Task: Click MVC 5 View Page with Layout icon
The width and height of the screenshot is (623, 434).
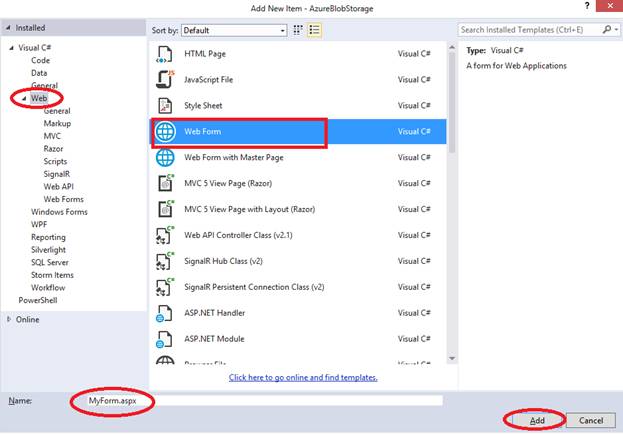Action: pyautogui.click(x=165, y=209)
